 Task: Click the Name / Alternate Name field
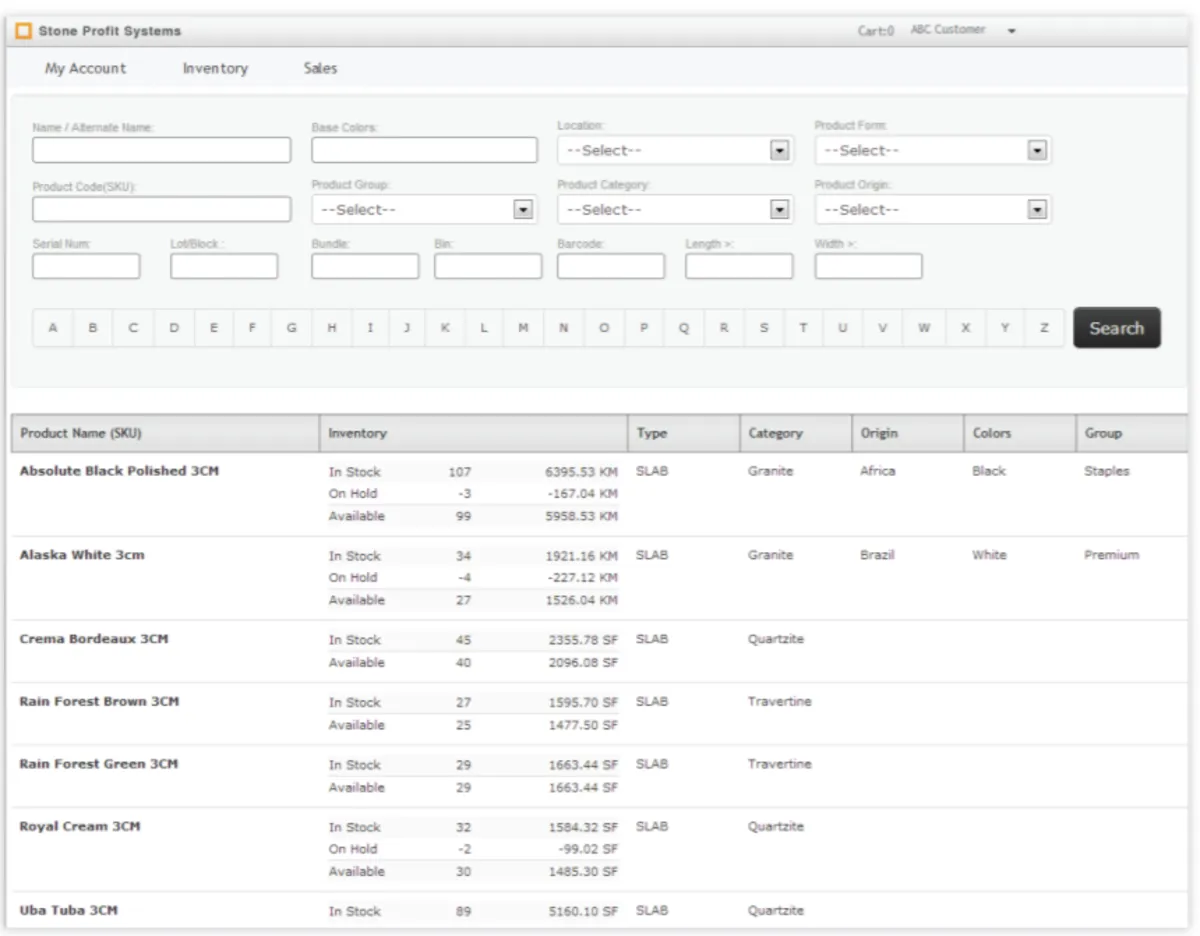coord(161,150)
